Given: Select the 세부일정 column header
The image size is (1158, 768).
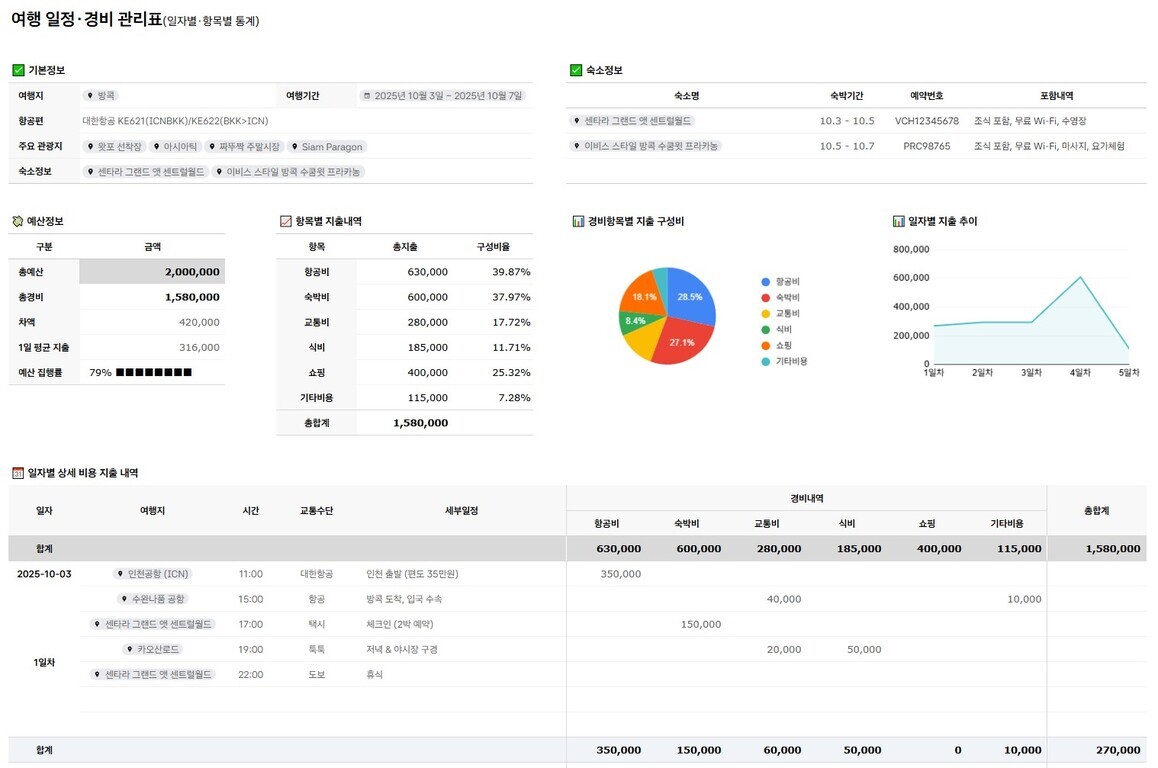Looking at the screenshot, I should click(461, 510).
